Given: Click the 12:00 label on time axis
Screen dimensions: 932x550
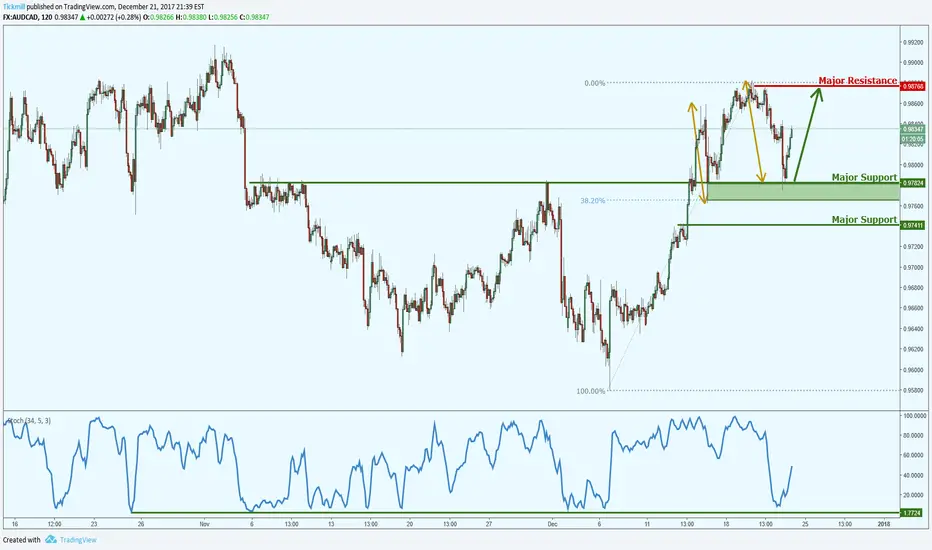Looking at the screenshot, I should click(55, 524).
